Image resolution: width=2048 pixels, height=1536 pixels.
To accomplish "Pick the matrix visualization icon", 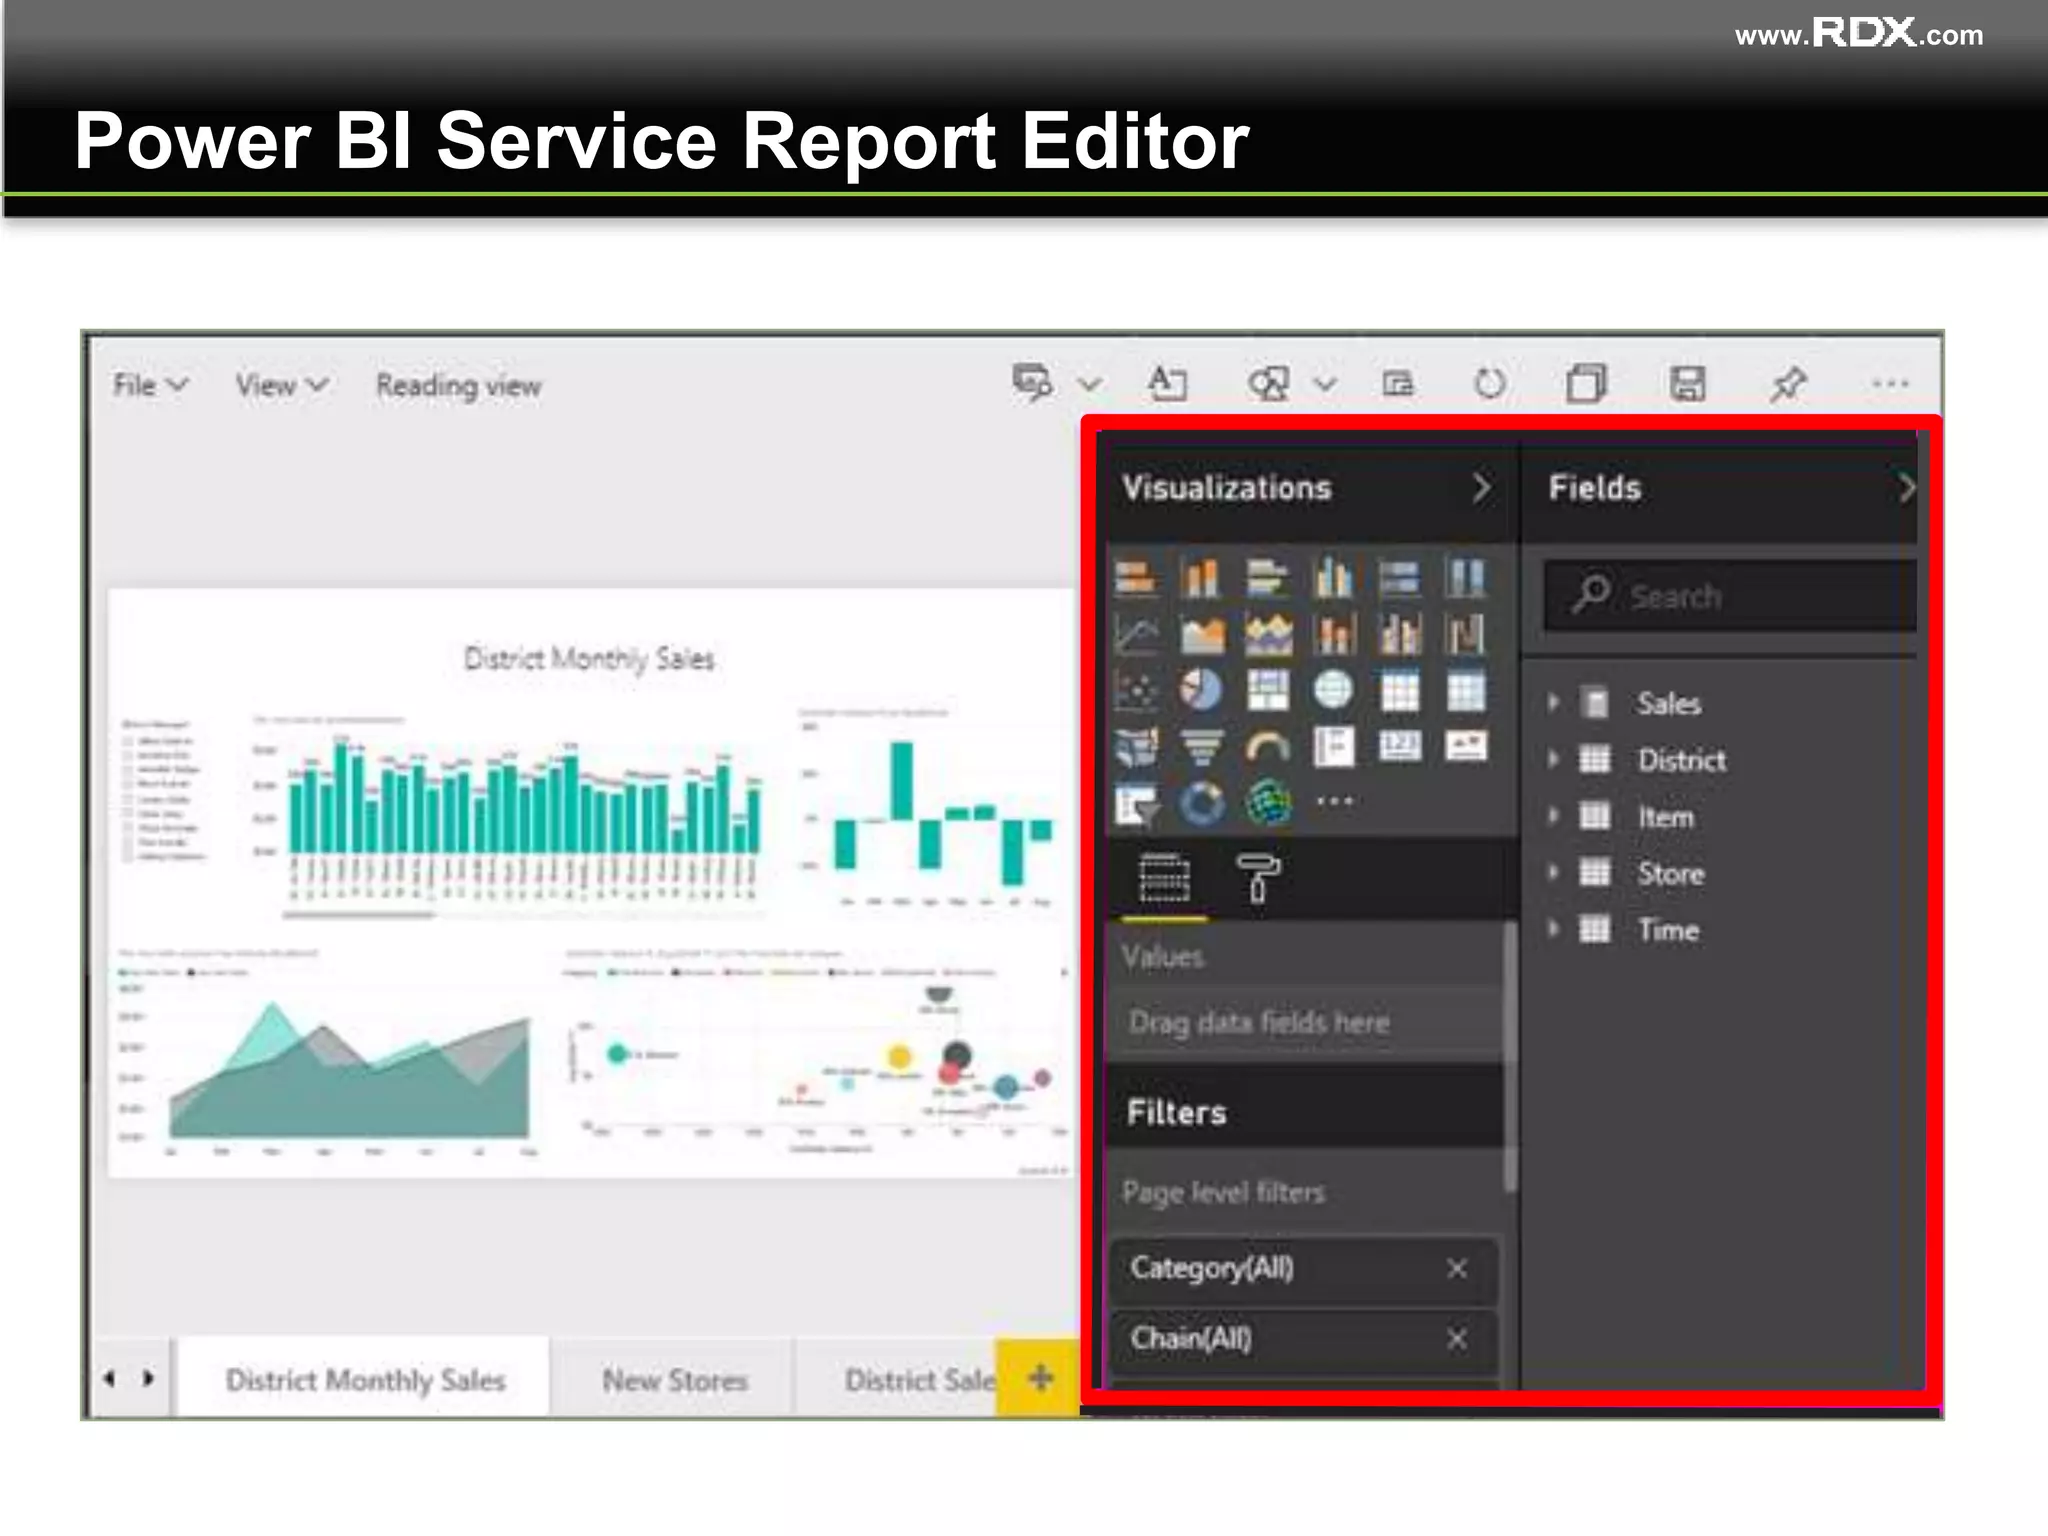I will click(x=1466, y=690).
